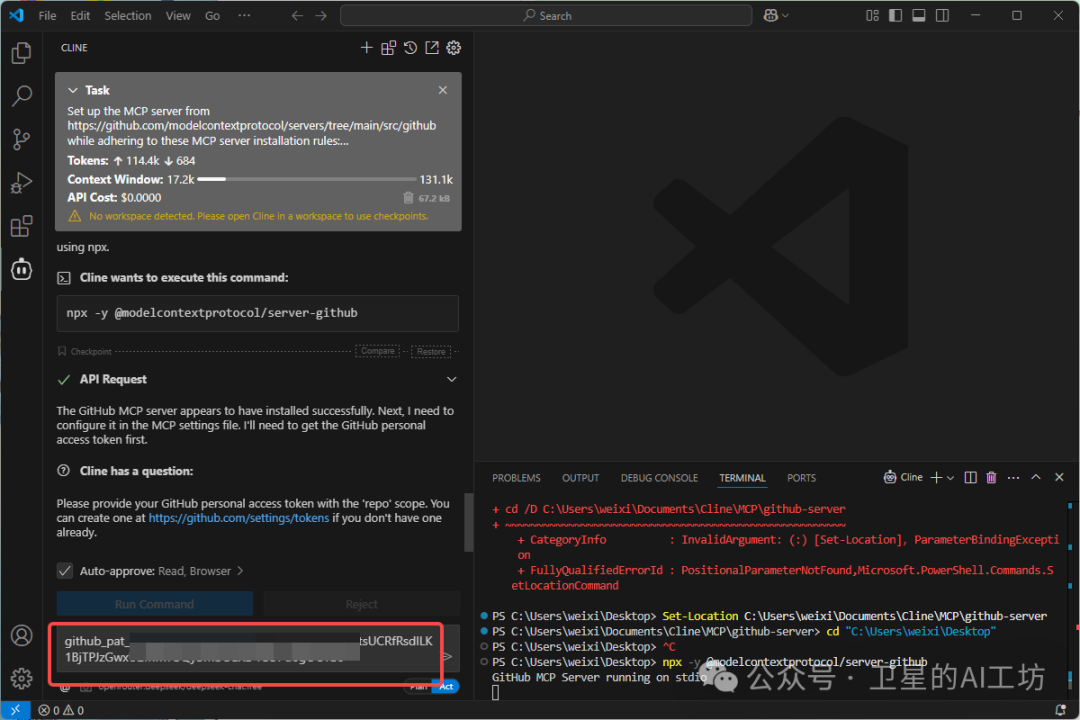
Task: Open the Run and Debug view
Action: click(21, 183)
